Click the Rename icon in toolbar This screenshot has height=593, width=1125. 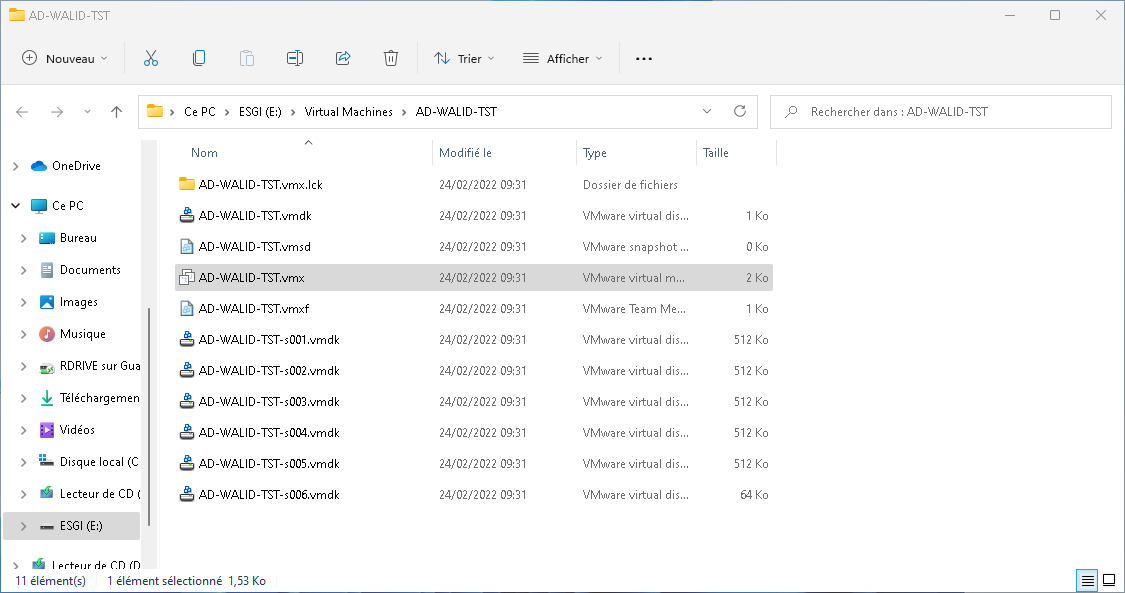pyautogui.click(x=295, y=59)
